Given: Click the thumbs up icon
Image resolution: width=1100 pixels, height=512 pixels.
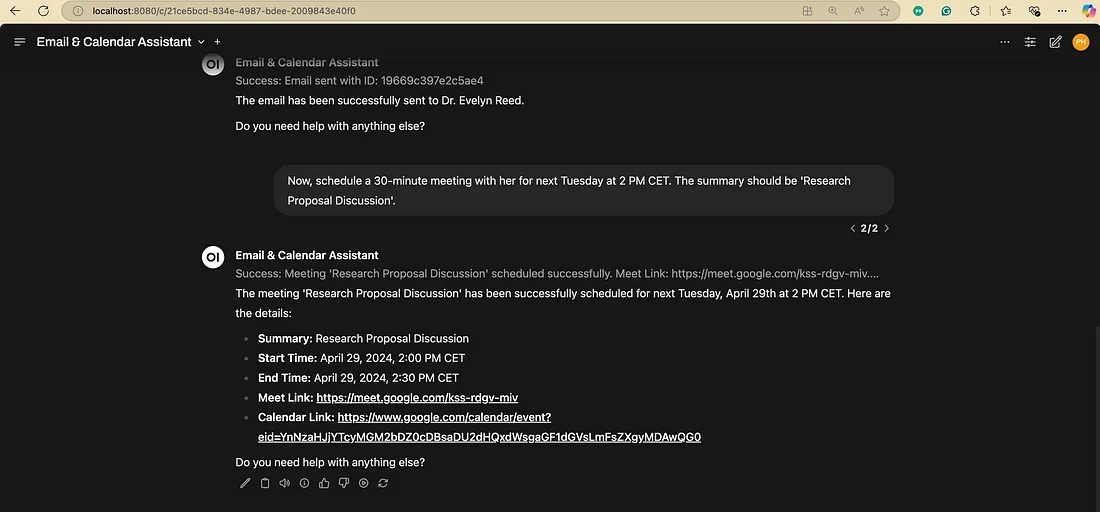Looking at the screenshot, I should [324, 483].
